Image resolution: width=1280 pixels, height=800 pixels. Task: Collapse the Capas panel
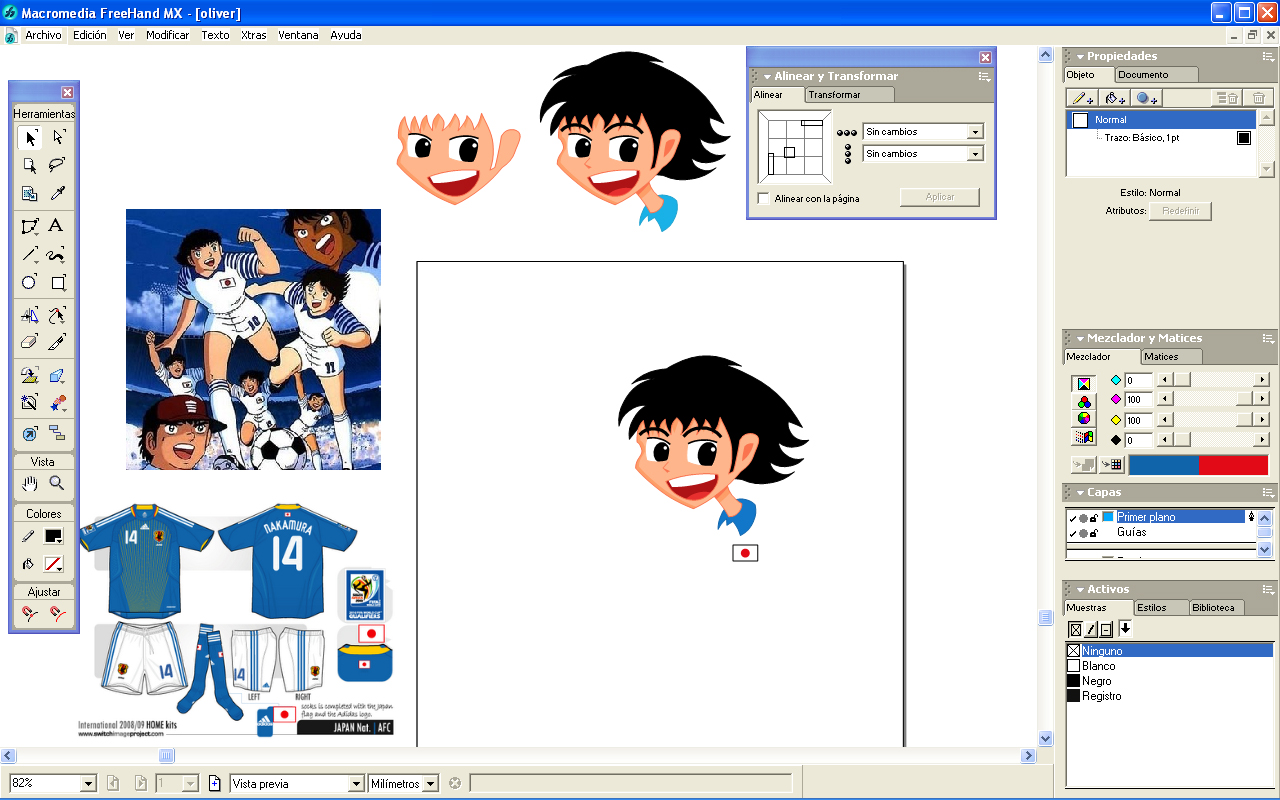coord(1080,493)
